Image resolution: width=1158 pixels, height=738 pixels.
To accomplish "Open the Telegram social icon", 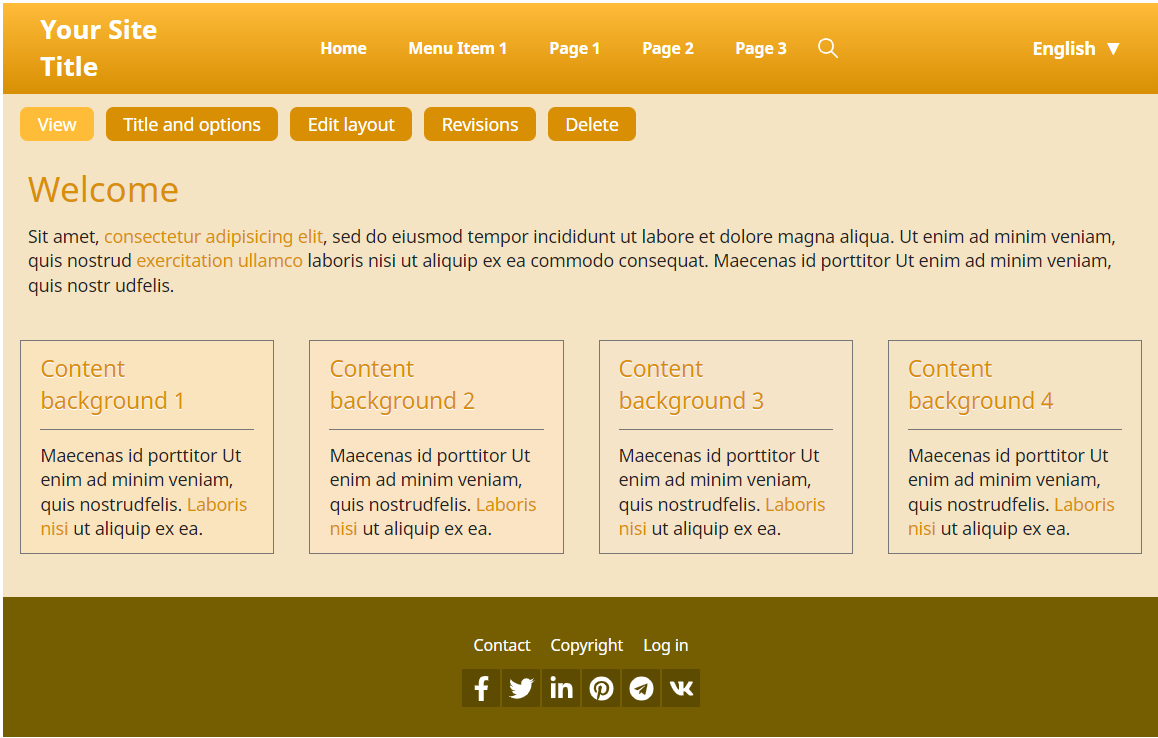I will click(641, 688).
